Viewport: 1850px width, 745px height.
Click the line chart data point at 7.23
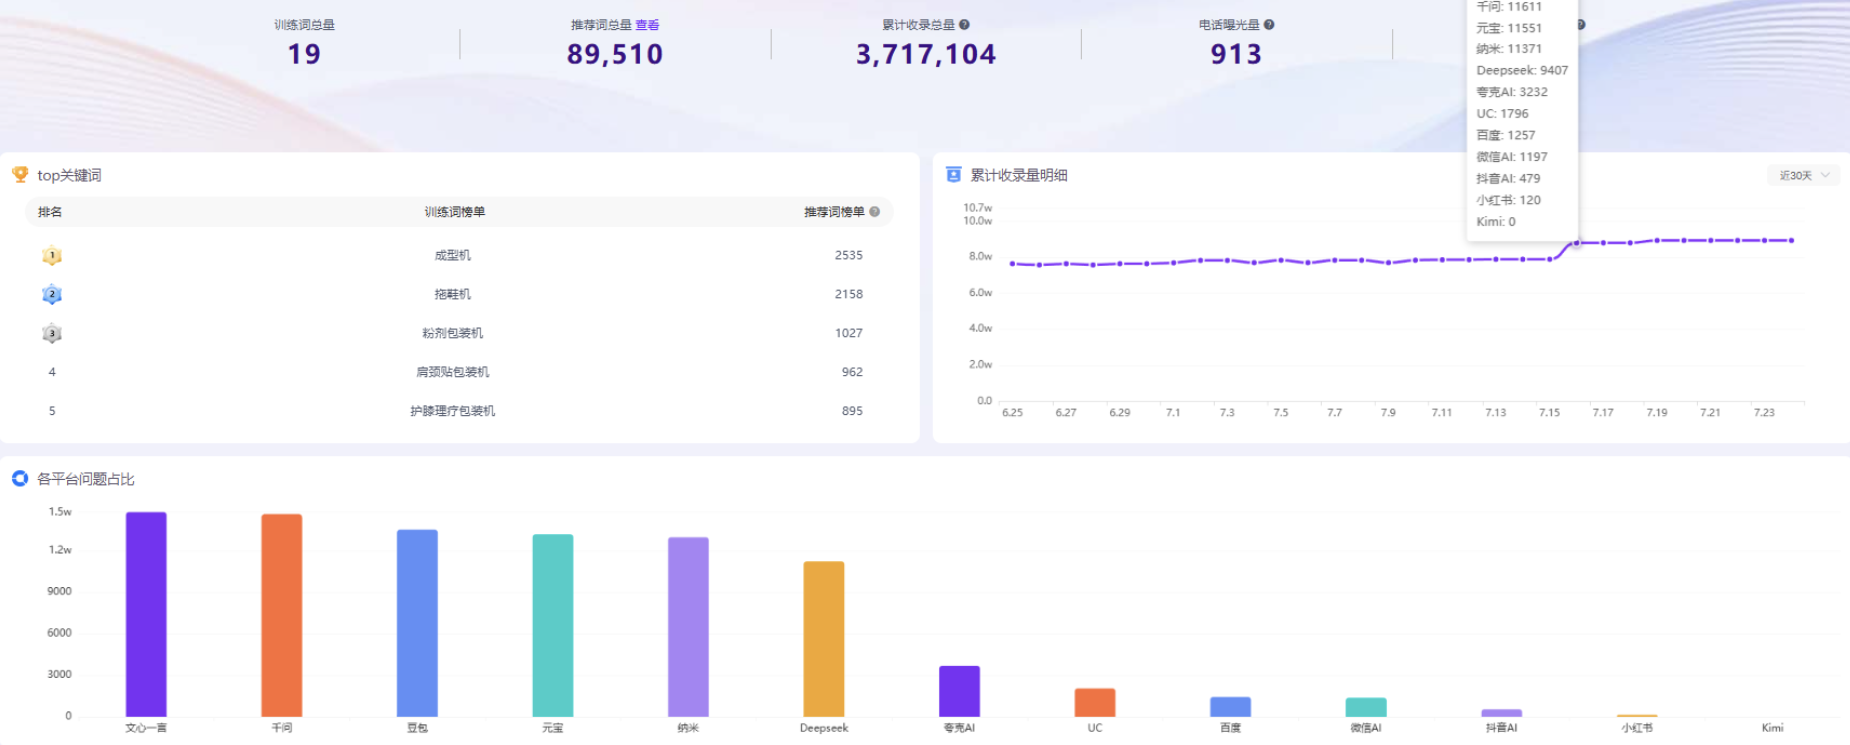tap(1765, 240)
